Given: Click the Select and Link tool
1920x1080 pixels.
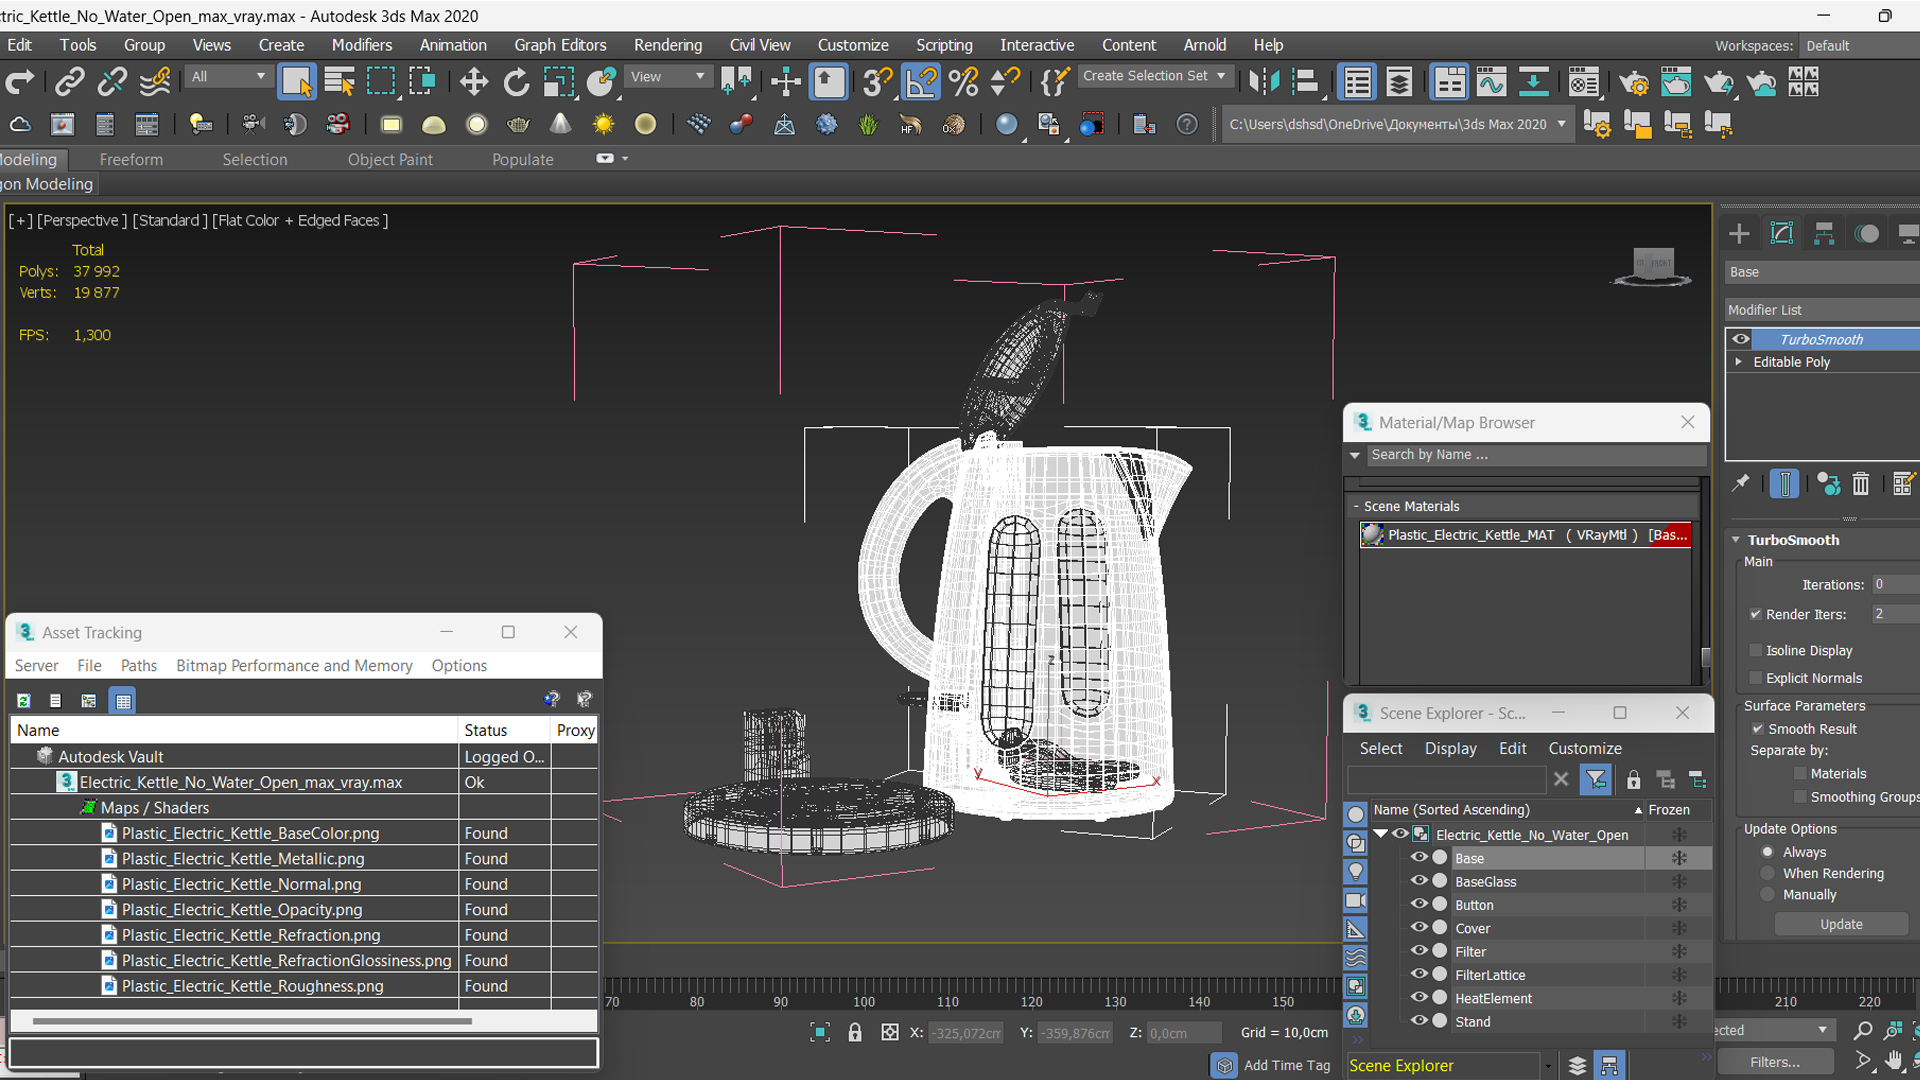Looking at the screenshot, I should click(x=70, y=82).
